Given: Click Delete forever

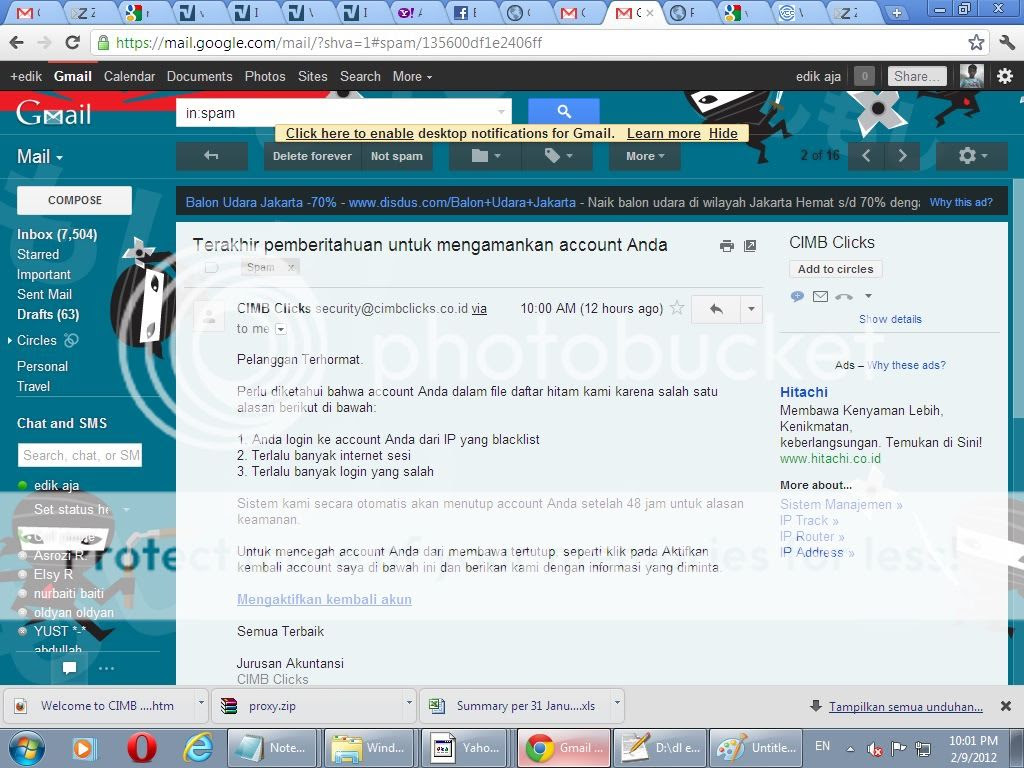Looking at the screenshot, I should tap(312, 156).
